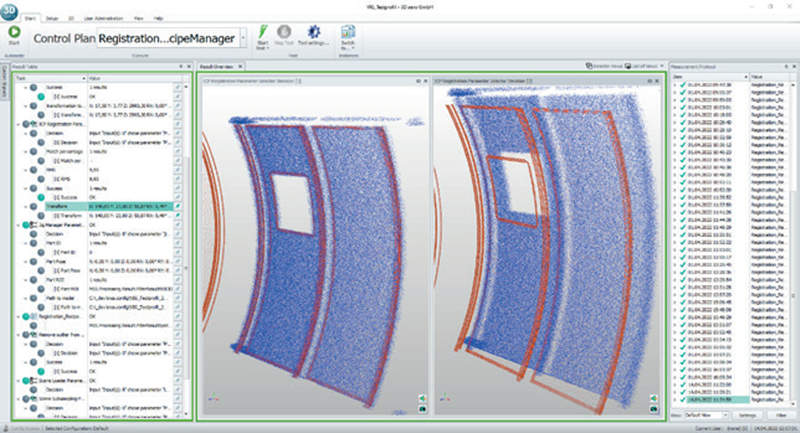This screenshot has height=433, width=800.
Task: Click camera icon in right 3D viewer
Action: pos(652,408)
